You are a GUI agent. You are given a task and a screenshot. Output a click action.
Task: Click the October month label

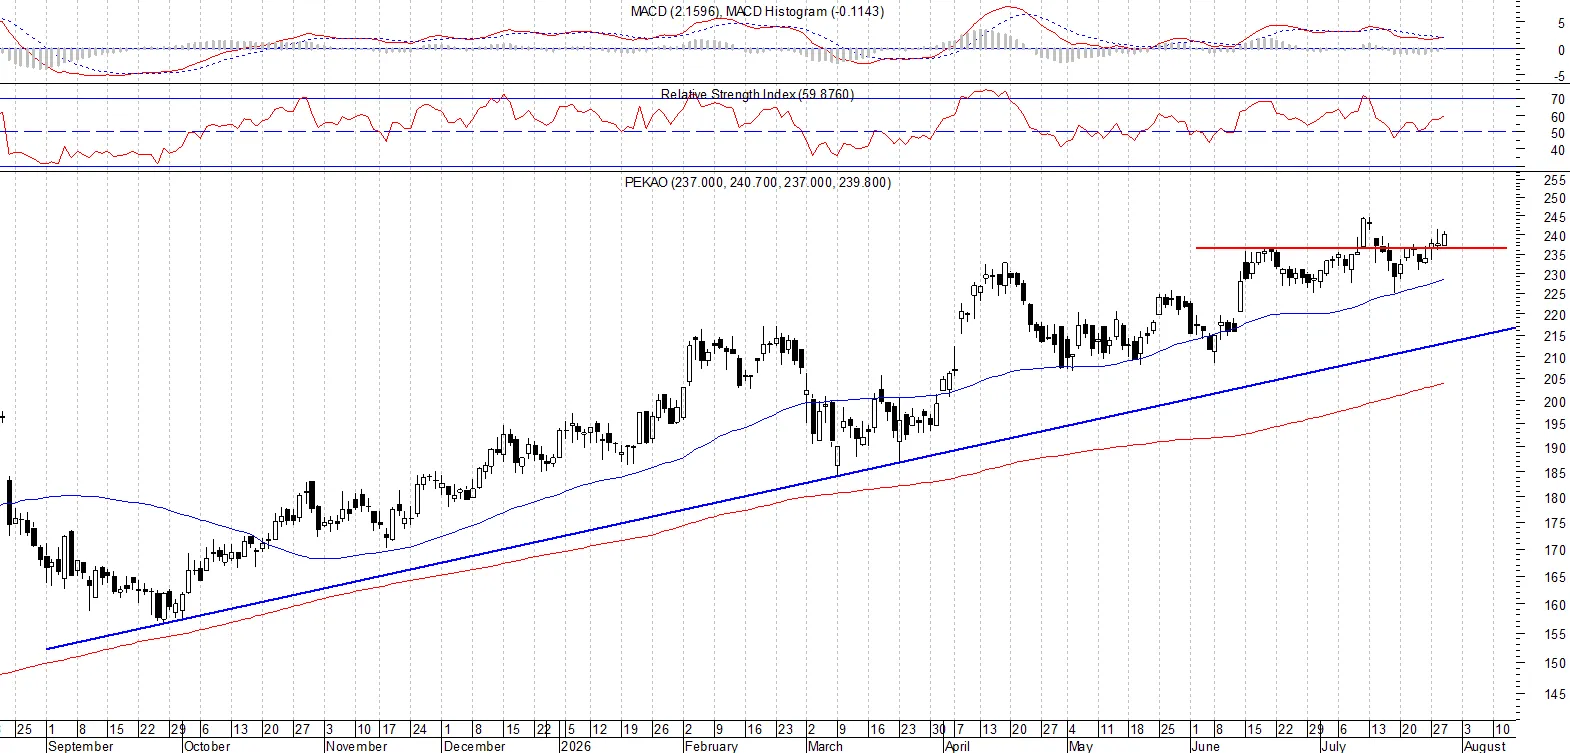(207, 746)
